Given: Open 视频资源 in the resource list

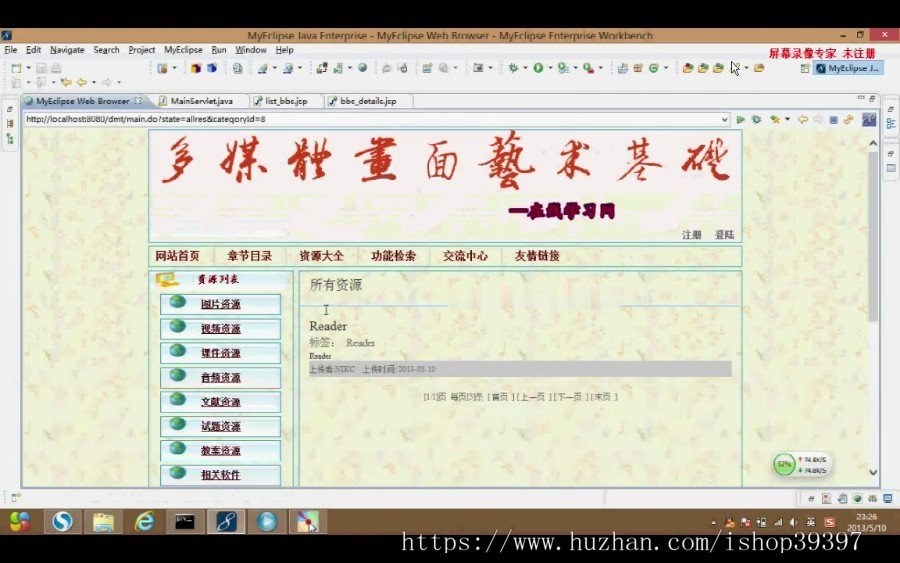Looking at the screenshot, I should click(x=220, y=329).
